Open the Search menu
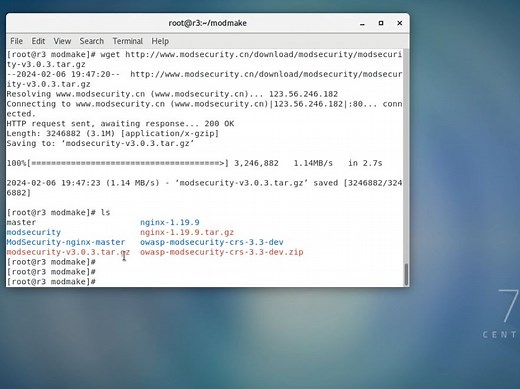Image resolution: width=520 pixels, height=389 pixels. point(91,41)
